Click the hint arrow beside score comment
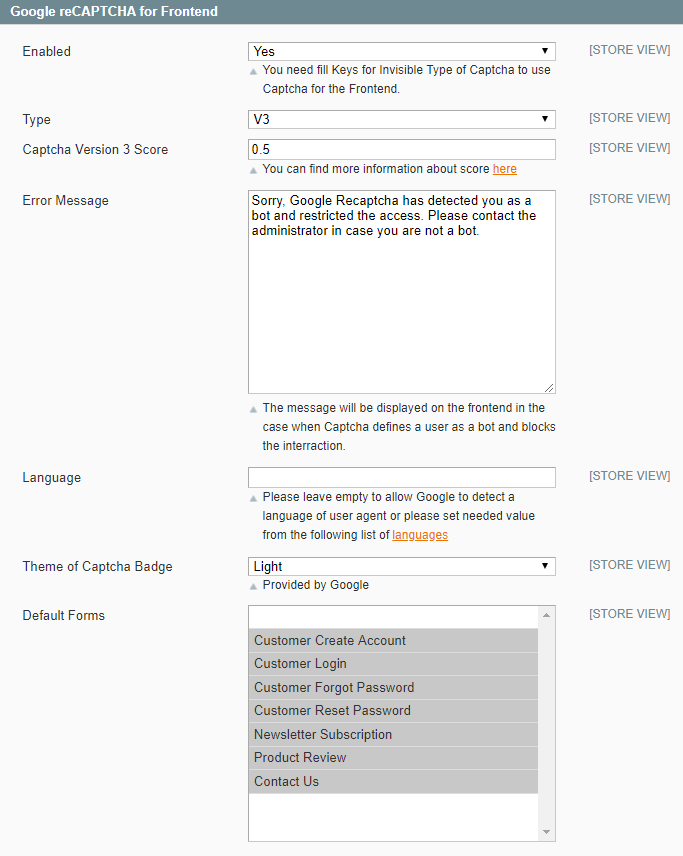The height and width of the screenshot is (856, 683). point(255,169)
